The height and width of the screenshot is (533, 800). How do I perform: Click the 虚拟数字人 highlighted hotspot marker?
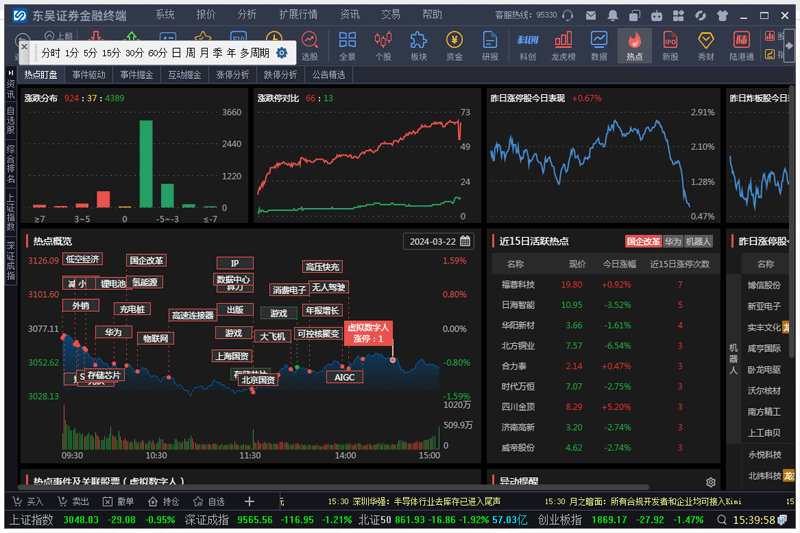point(368,333)
